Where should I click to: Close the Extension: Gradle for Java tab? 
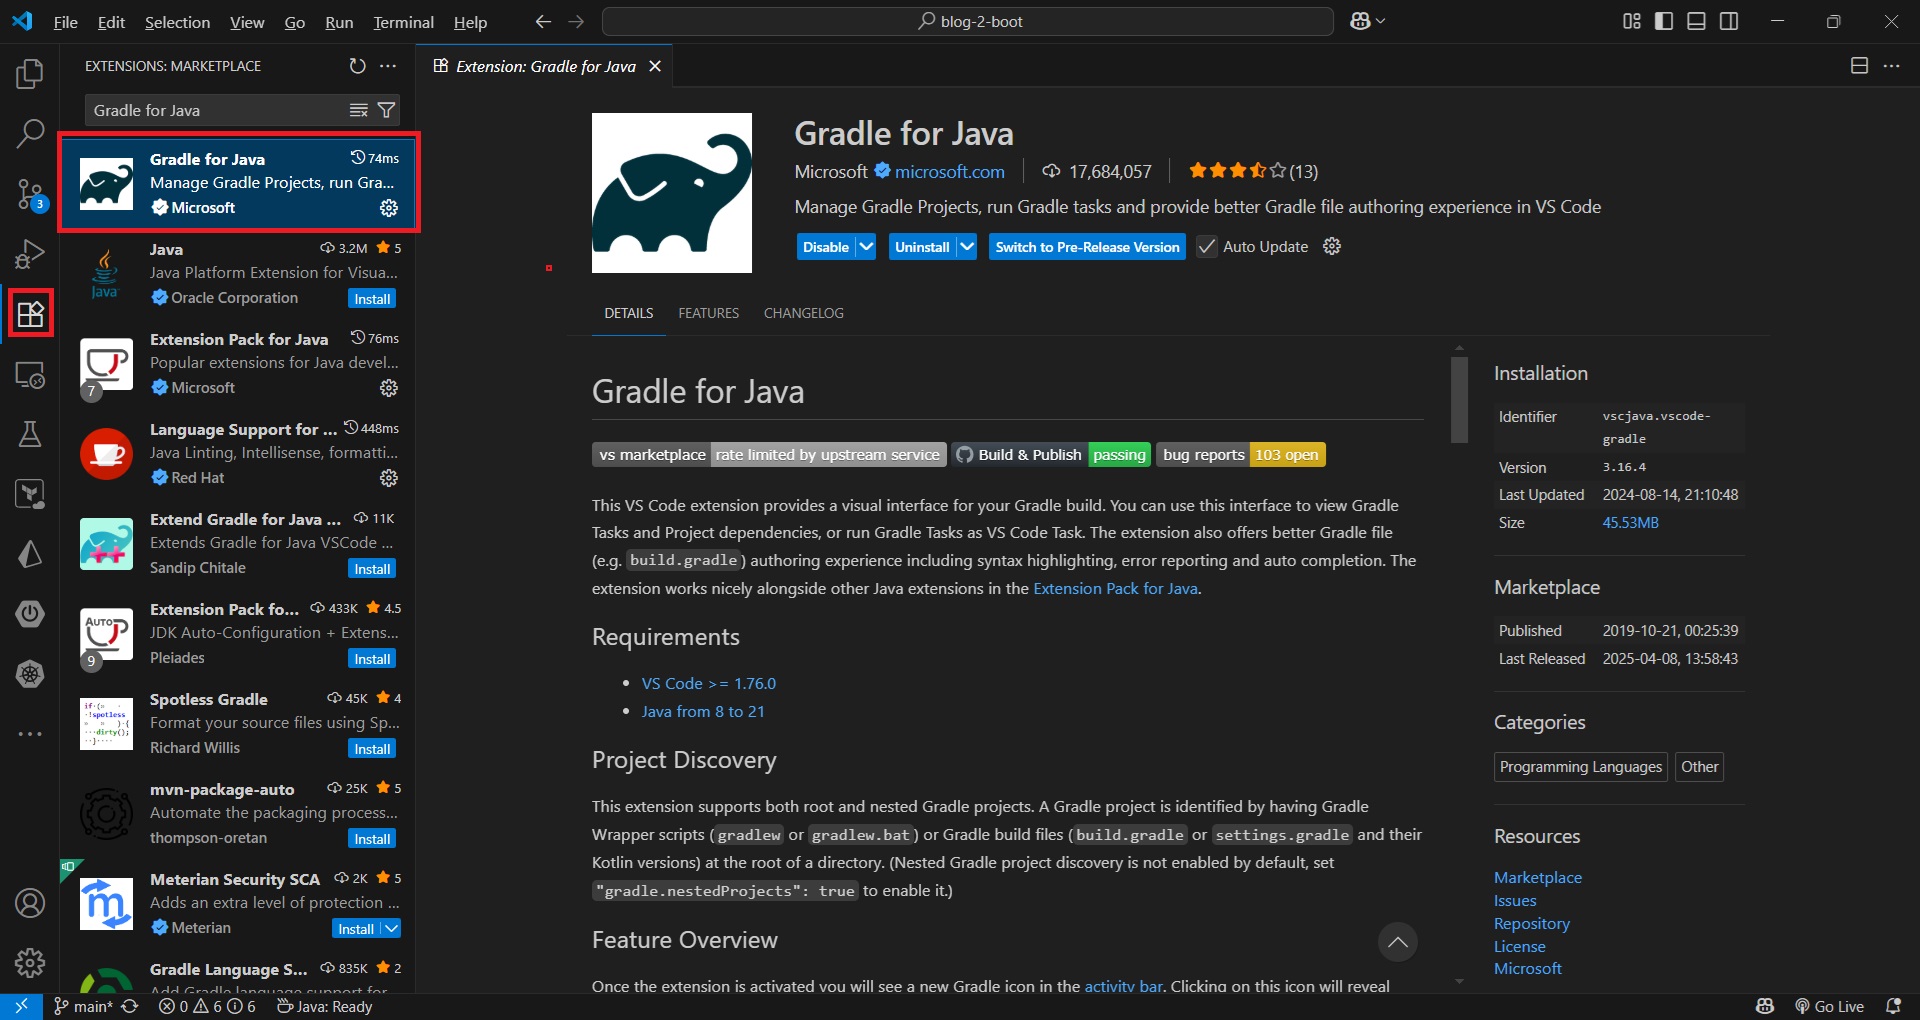pyautogui.click(x=655, y=66)
